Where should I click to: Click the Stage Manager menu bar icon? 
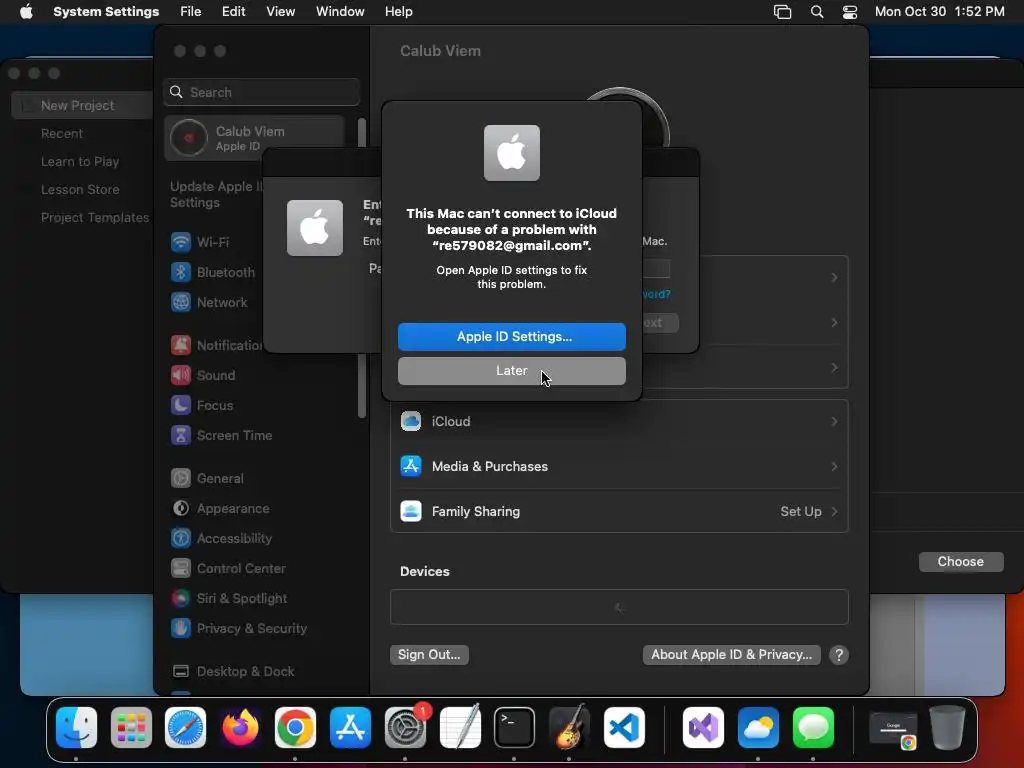tap(782, 12)
